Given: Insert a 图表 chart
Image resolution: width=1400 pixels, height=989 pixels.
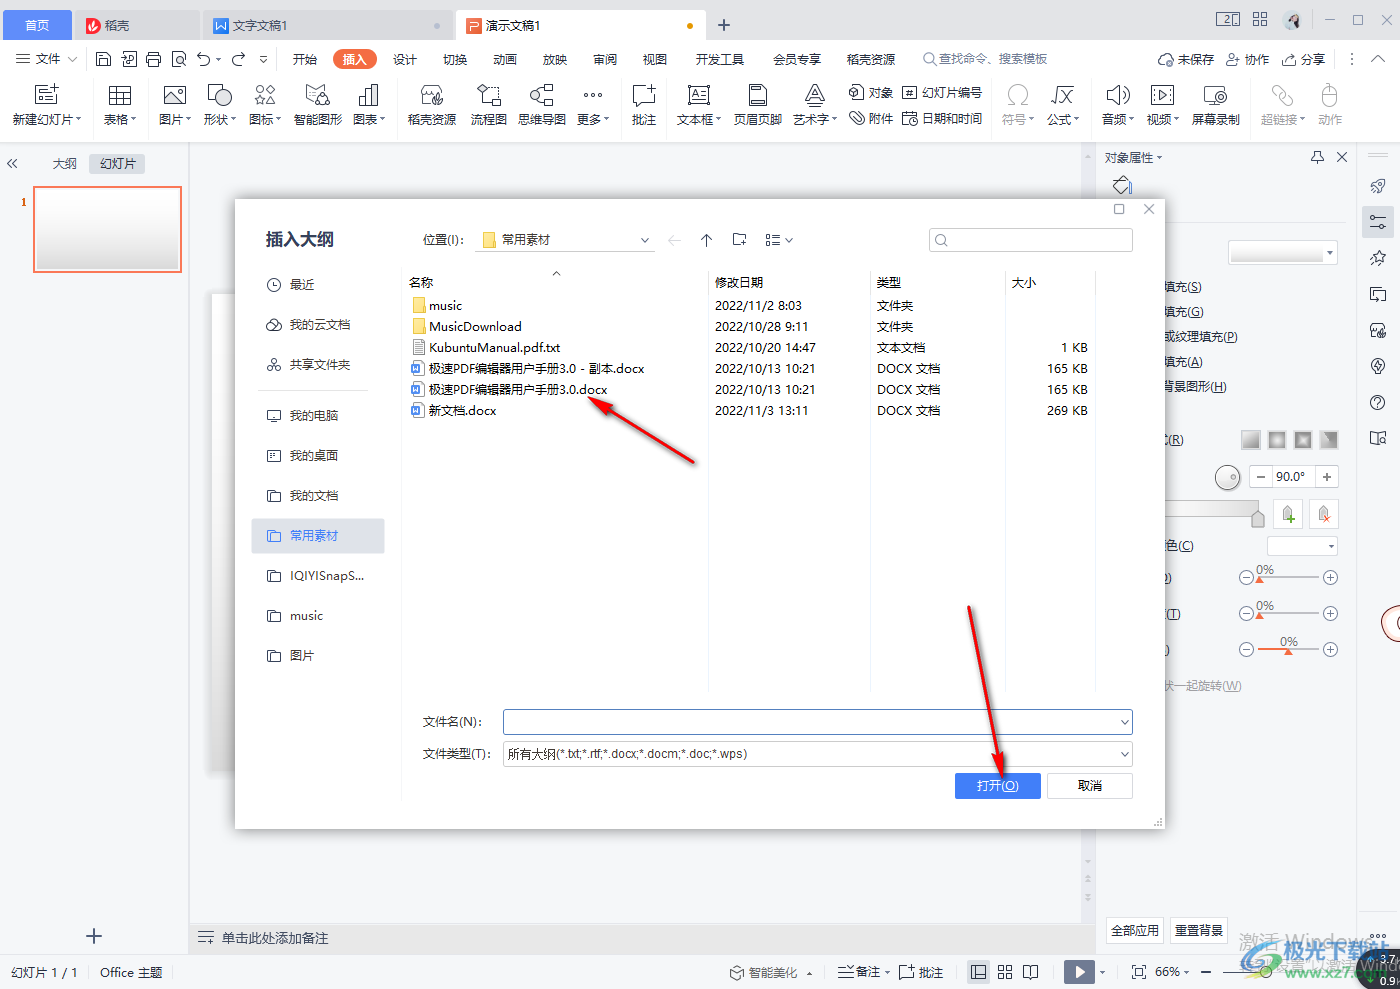Looking at the screenshot, I should point(369,105).
